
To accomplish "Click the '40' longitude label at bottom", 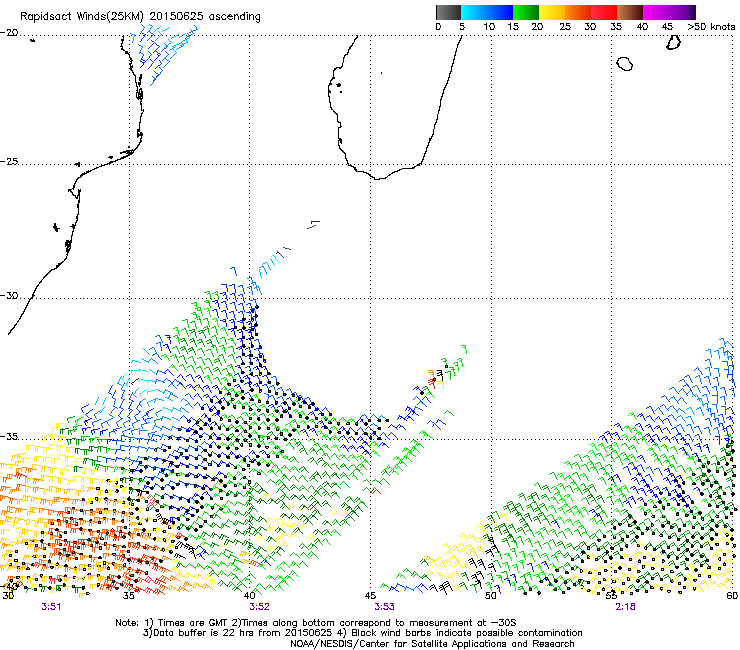I will pyautogui.click(x=250, y=596).
